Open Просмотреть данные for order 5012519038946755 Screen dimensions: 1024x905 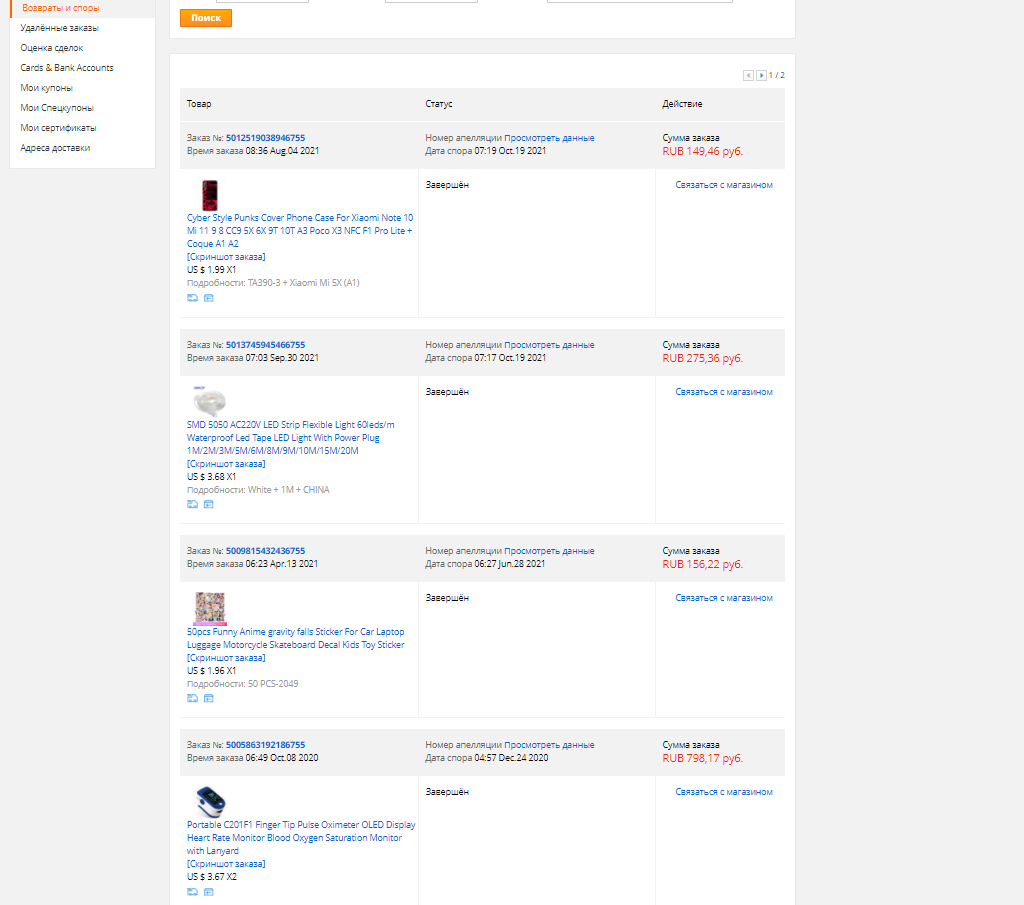point(549,138)
